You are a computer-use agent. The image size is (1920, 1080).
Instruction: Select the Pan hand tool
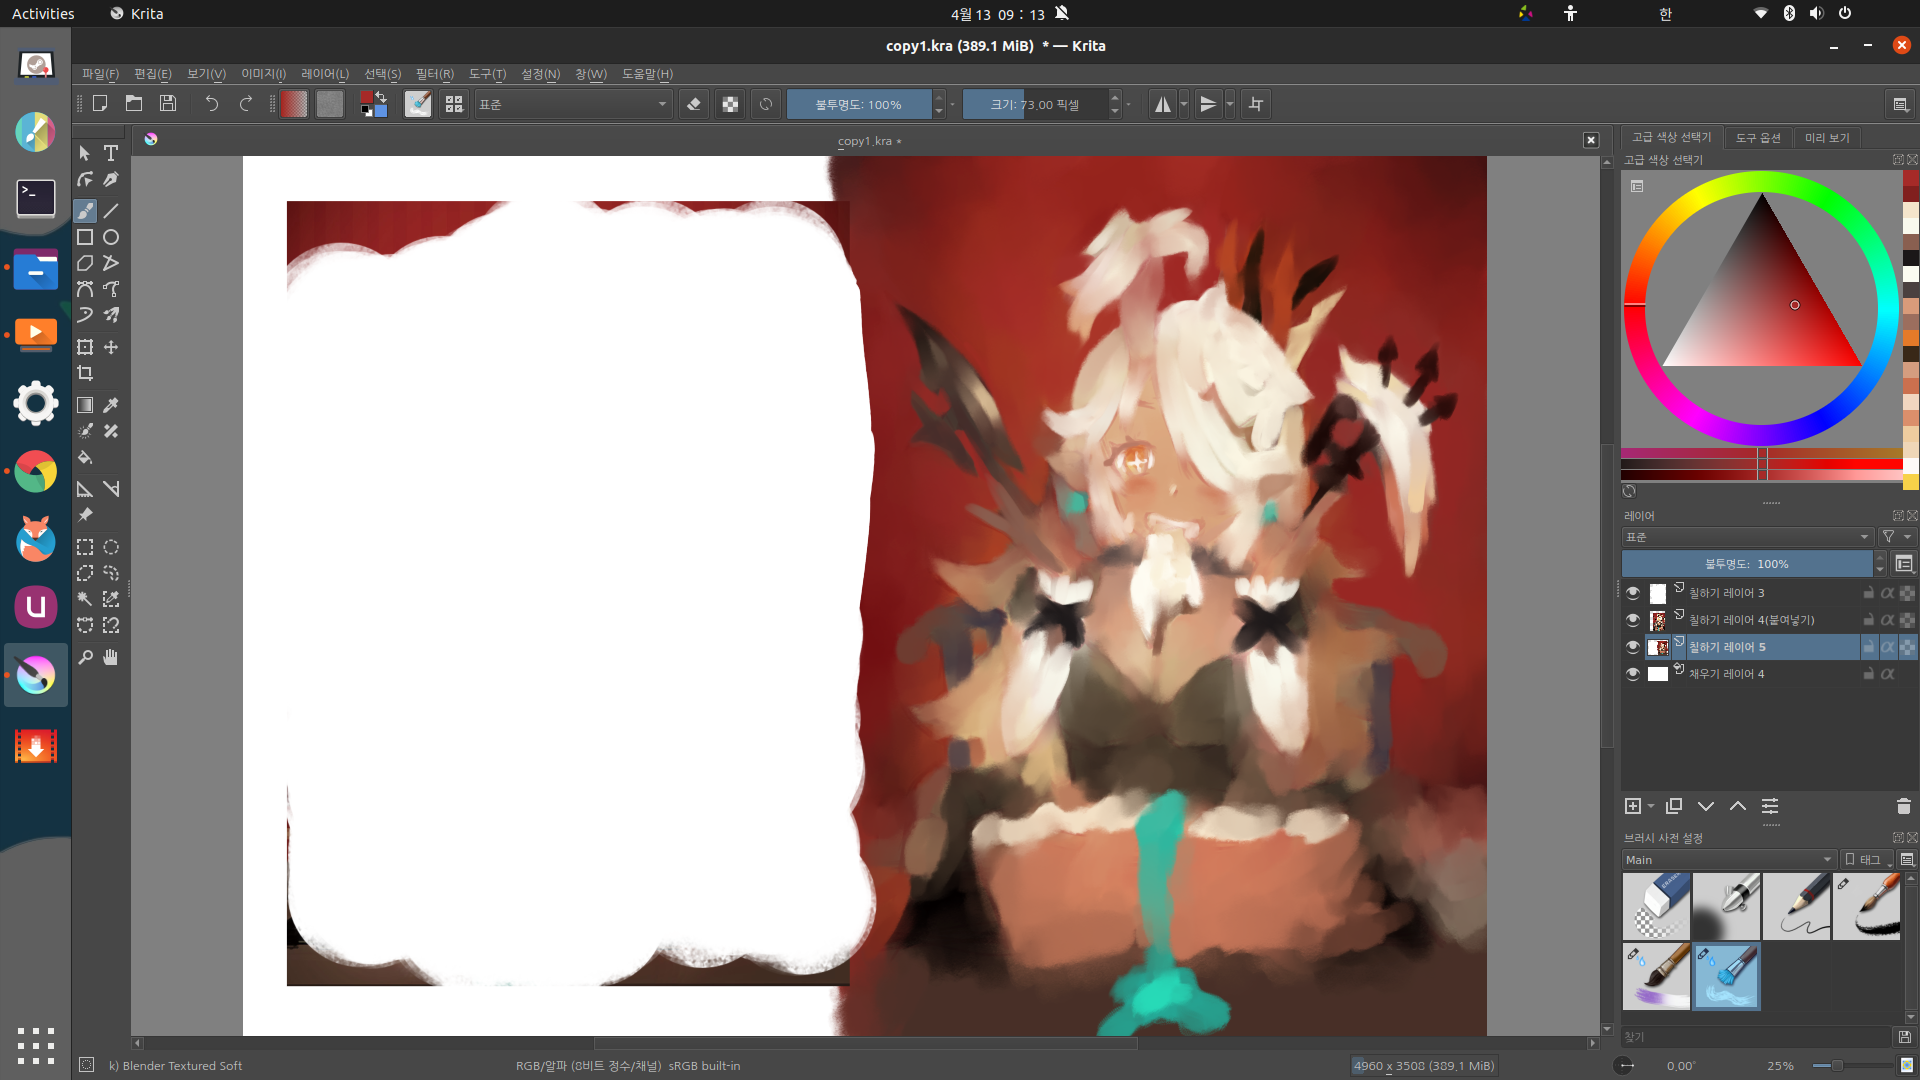coord(111,657)
